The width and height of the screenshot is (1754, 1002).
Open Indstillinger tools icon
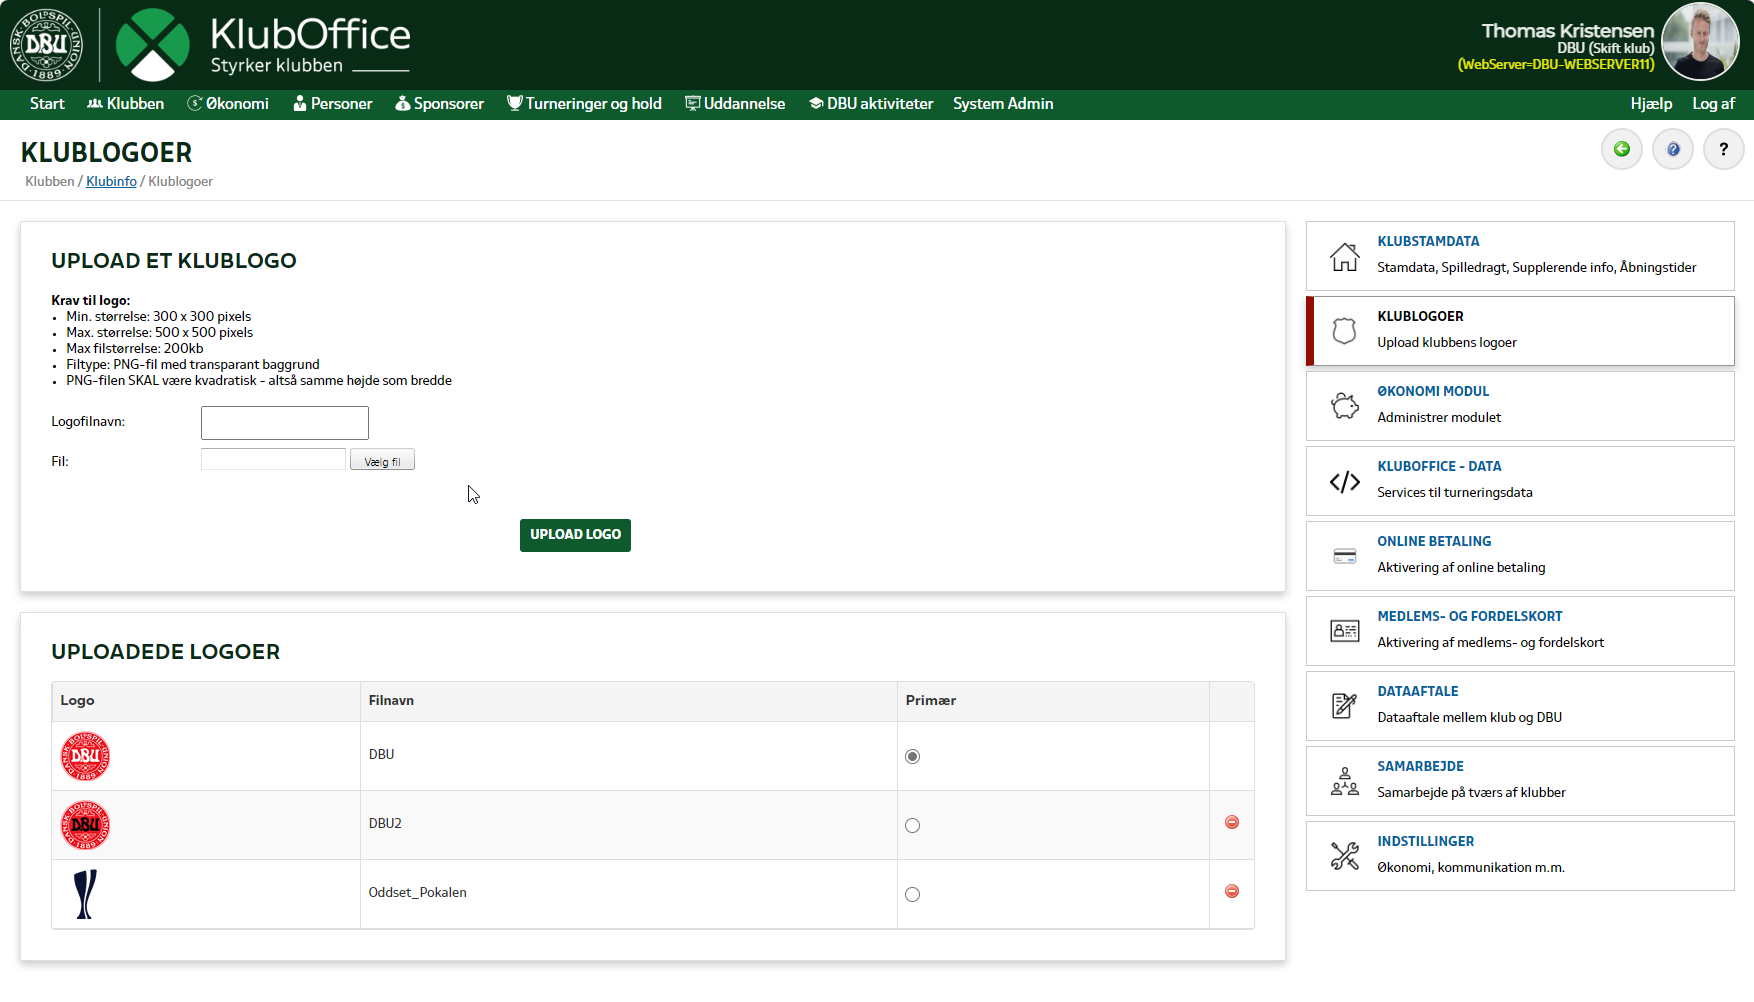coord(1344,856)
